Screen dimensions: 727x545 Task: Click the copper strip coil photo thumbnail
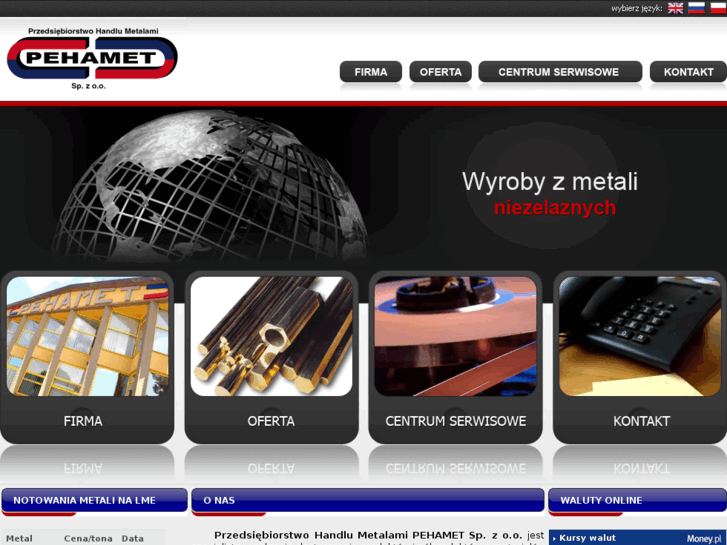[x=456, y=336]
